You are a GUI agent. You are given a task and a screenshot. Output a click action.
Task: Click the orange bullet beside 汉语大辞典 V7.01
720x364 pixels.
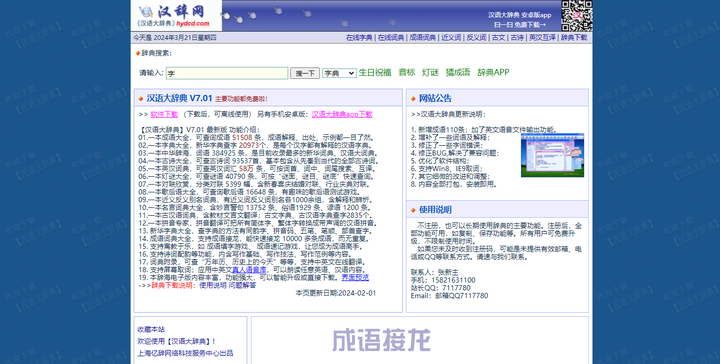(141, 99)
